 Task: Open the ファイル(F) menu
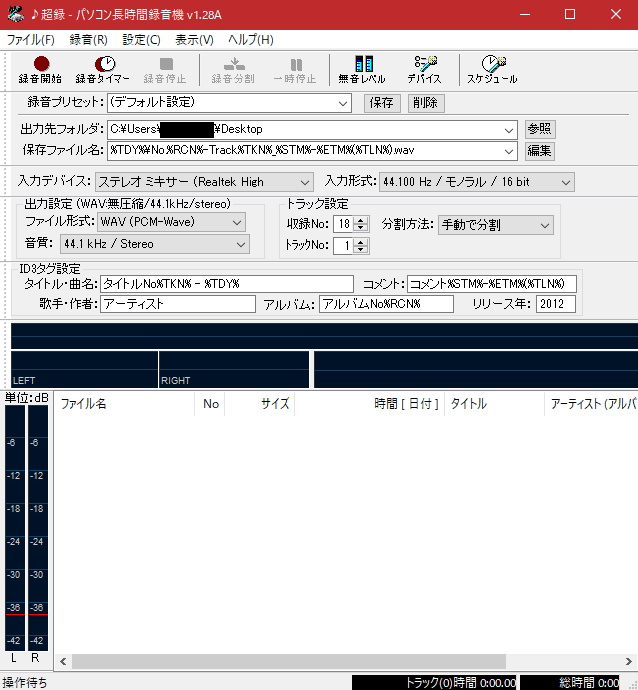coord(31,40)
